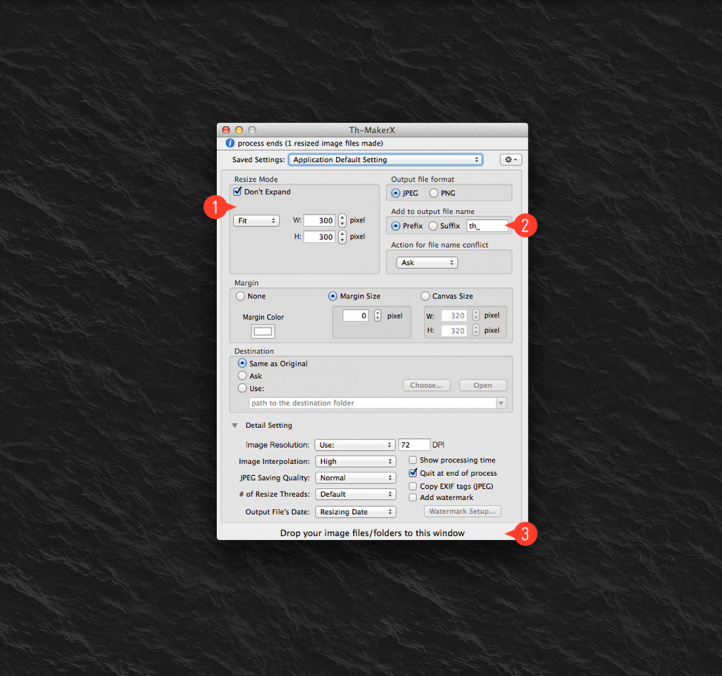The width and height of the screenshot is (722, 676).
Task: Click the resize height H field
Action: [319, 237]
